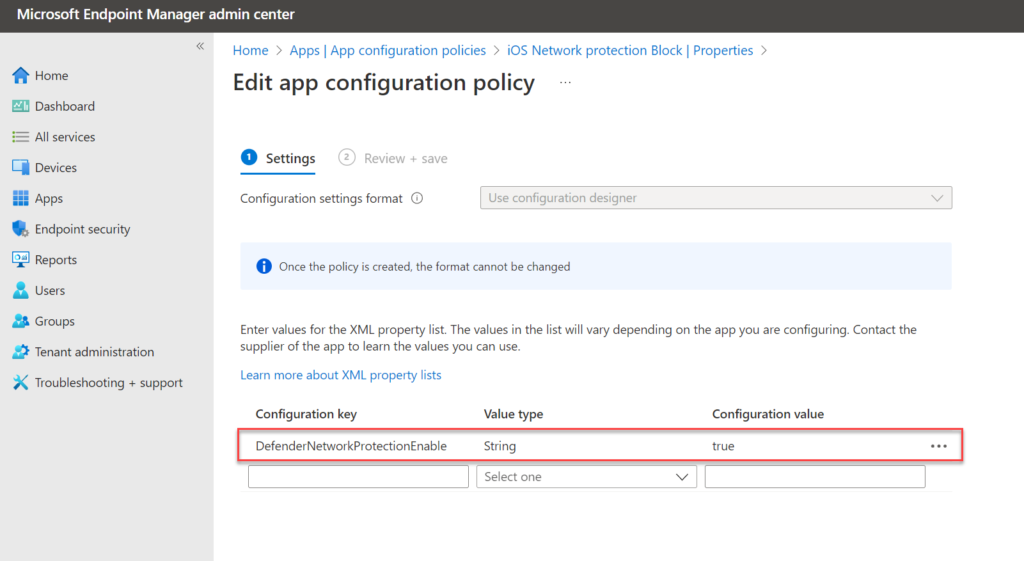
Task: Expand the Select one value type dropdown
Action: click(586, 477)
